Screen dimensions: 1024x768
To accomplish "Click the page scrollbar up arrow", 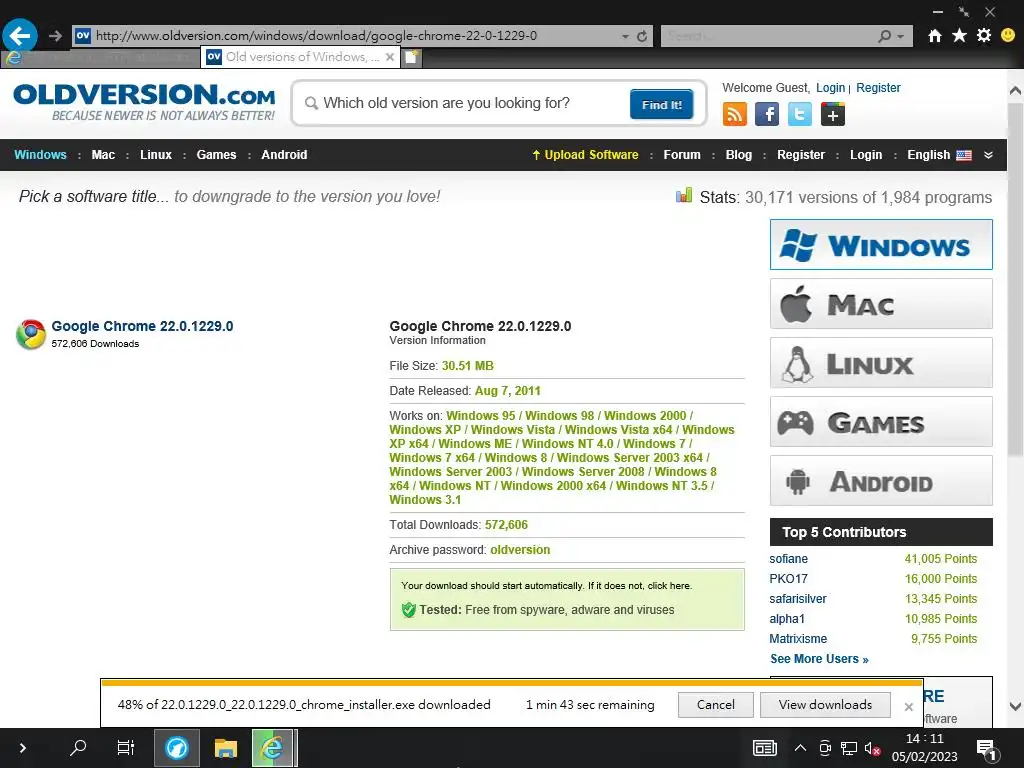I will [1015, 91].
